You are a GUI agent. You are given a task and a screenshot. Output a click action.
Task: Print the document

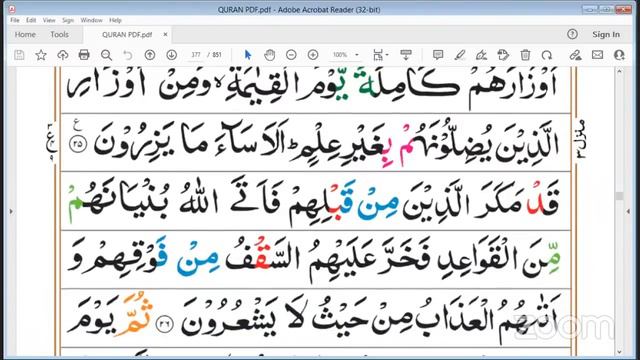pos(84,55)
